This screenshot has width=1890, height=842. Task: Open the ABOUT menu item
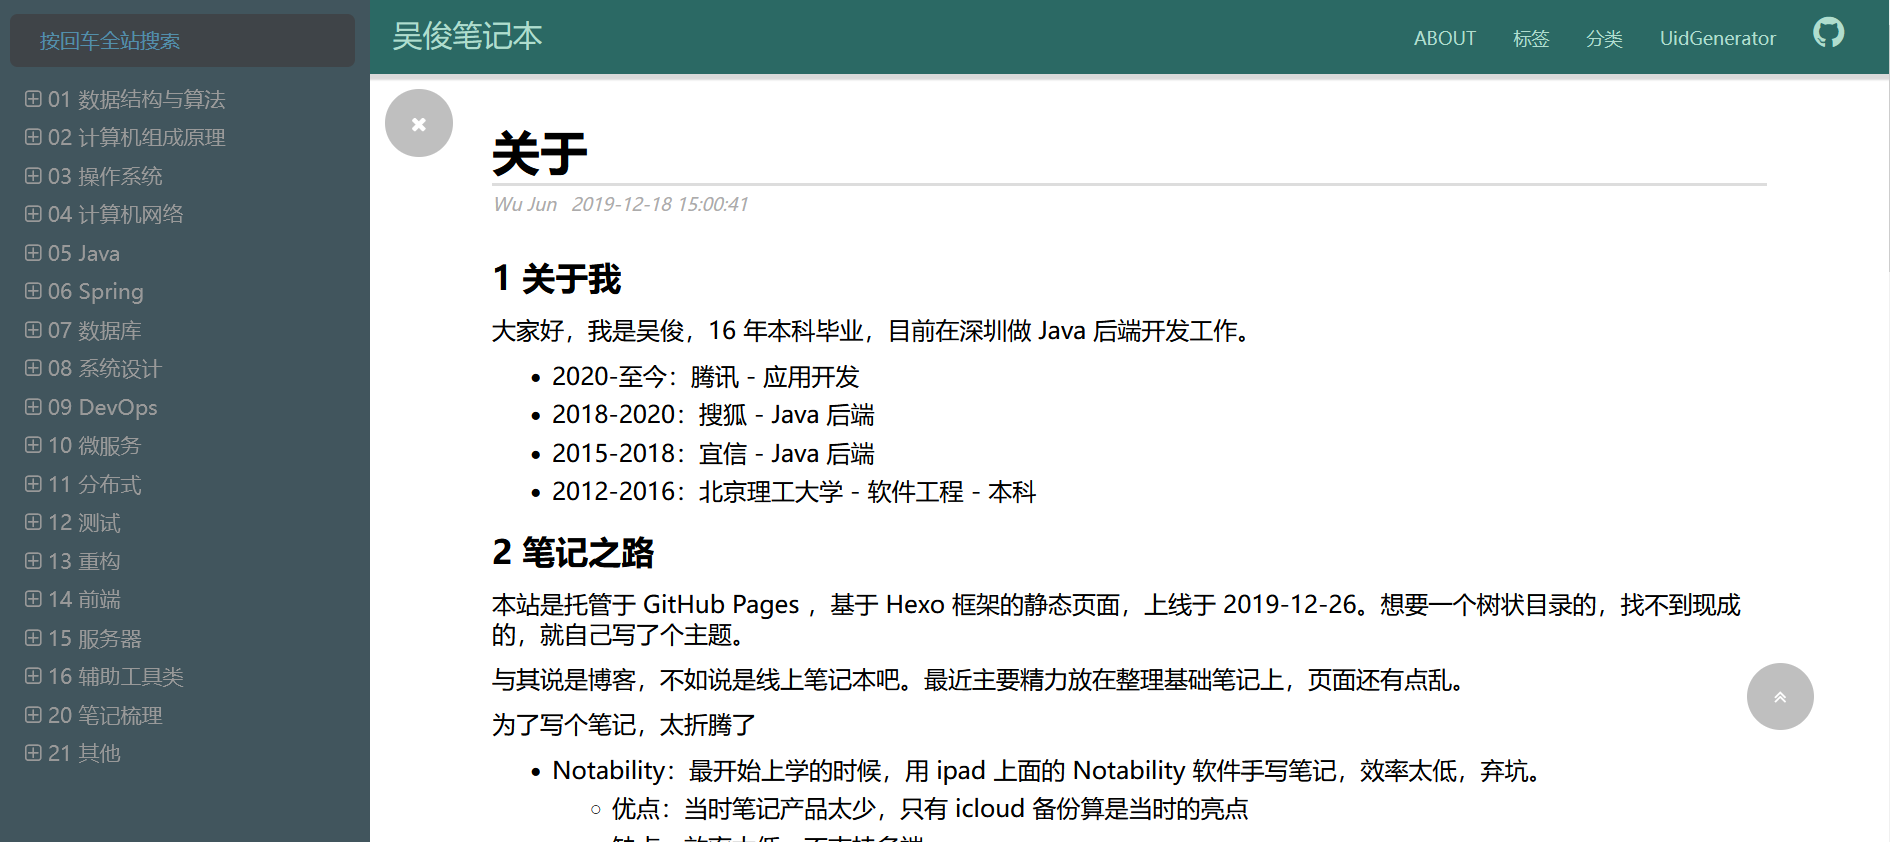(x=1444, y=38)
